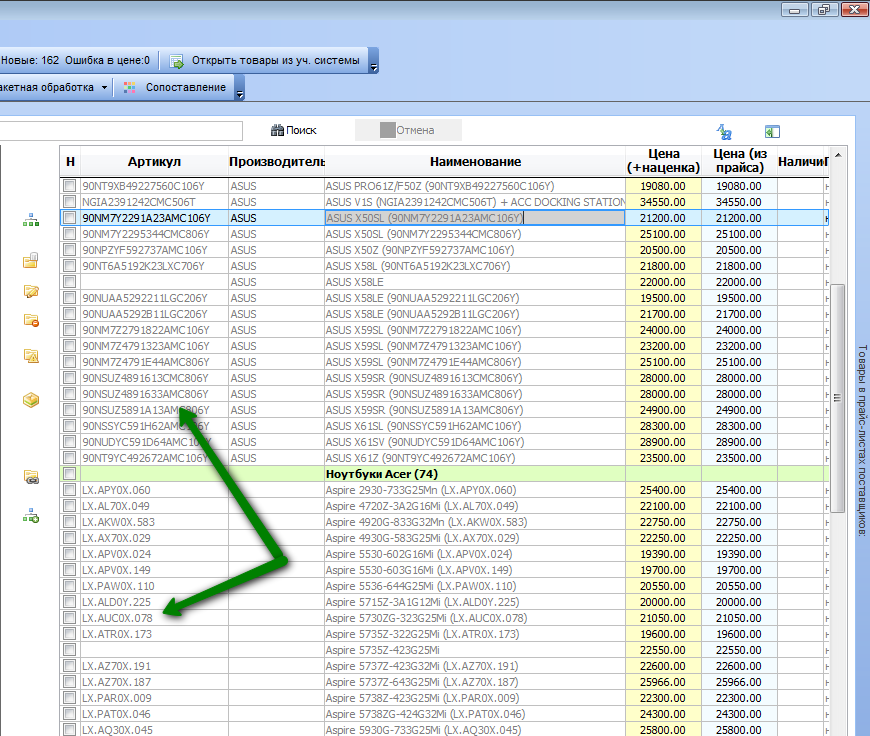Image resolution: width=870 pixels, height=736 pixels.
Task: Click the category tree structure icon in sidebar
Action: click(31, 220)
